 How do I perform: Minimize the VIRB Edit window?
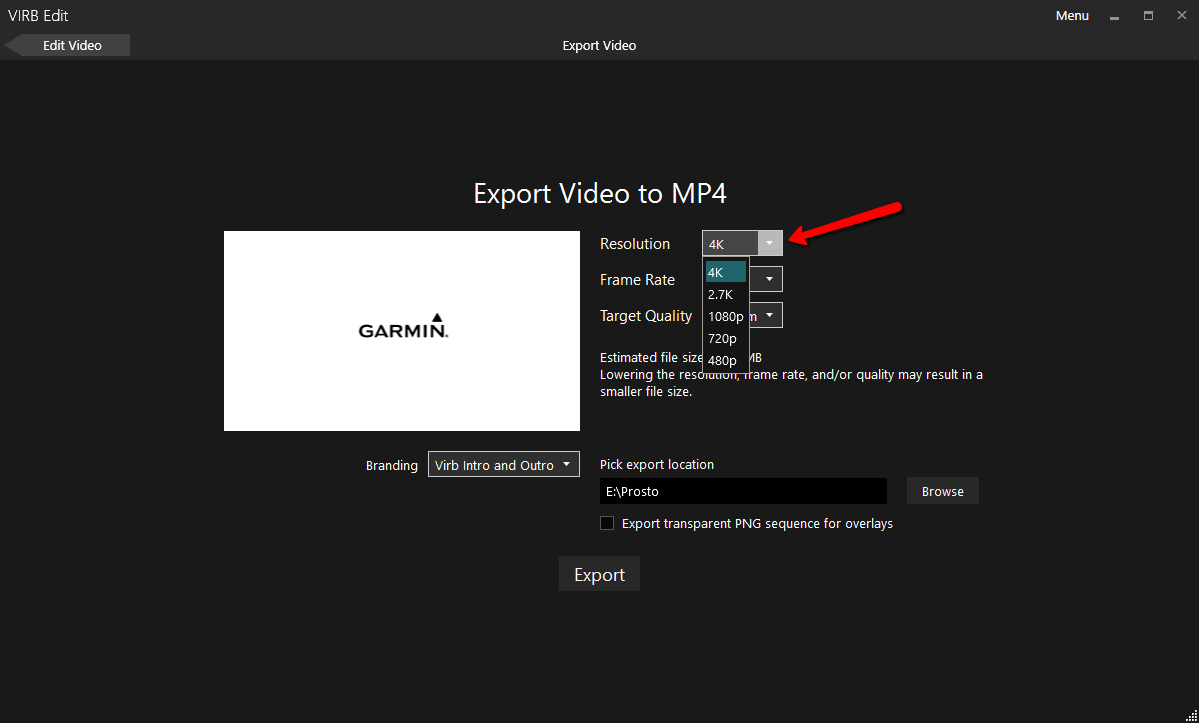1115,16
